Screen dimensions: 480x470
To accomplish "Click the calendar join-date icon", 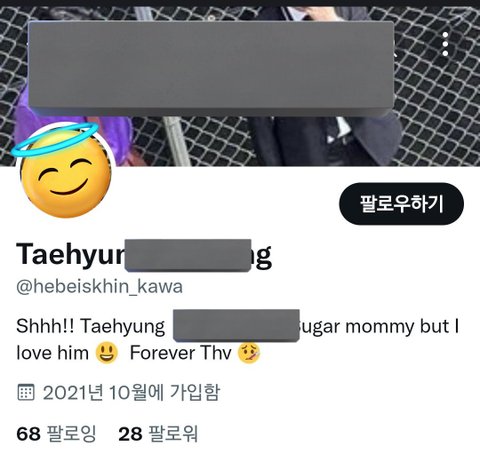I will (x=25, y=392).
